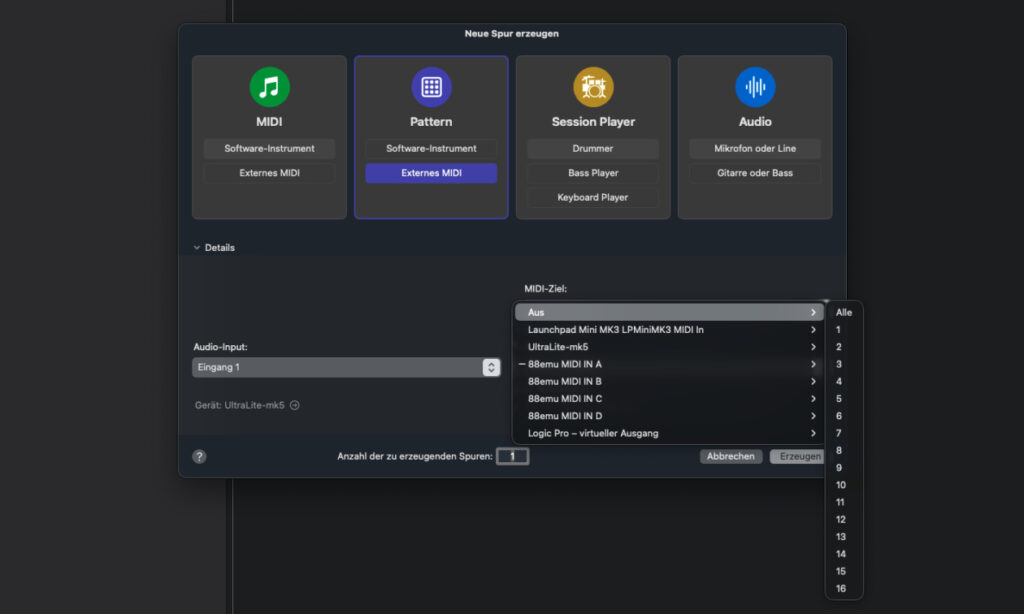
Task: Select MIDI channel 2
Action: [x=844, y=347]
